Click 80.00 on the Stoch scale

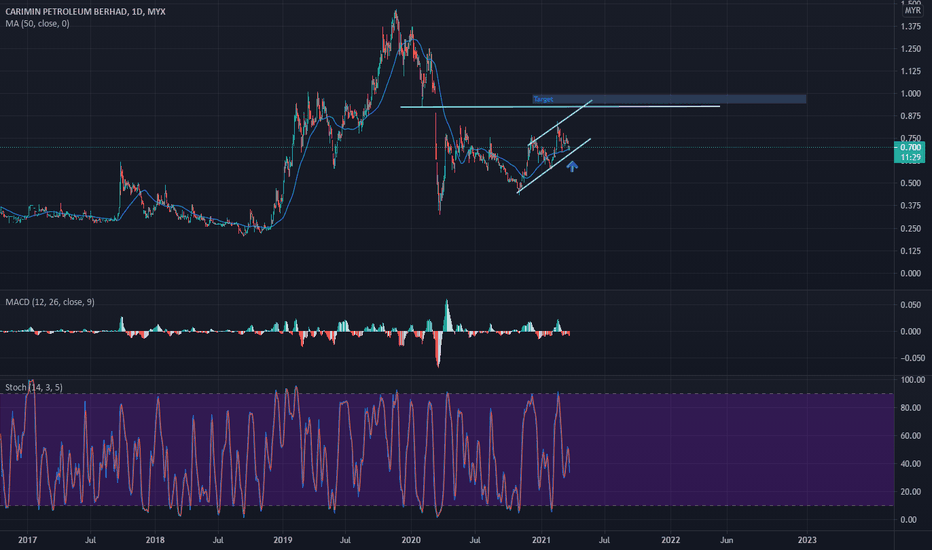coord(912,408)
